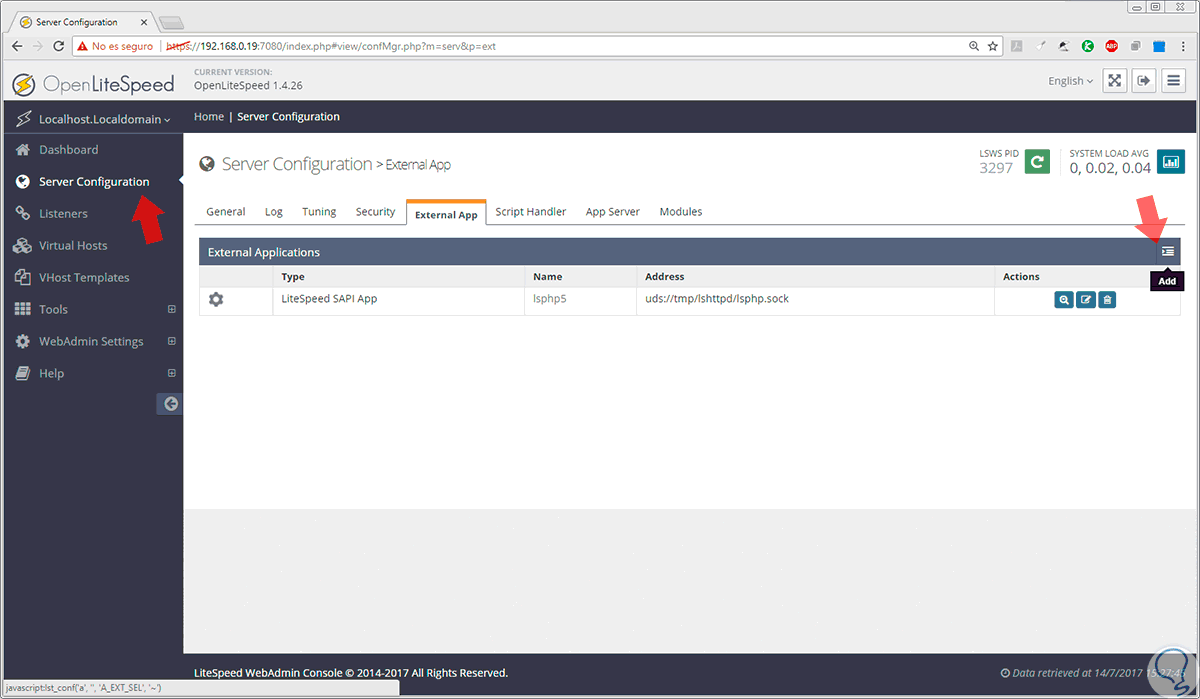Reload the page with the browser refresh icon
The width and height of the screenshot is (1200, 699).
tap(58, 46)
